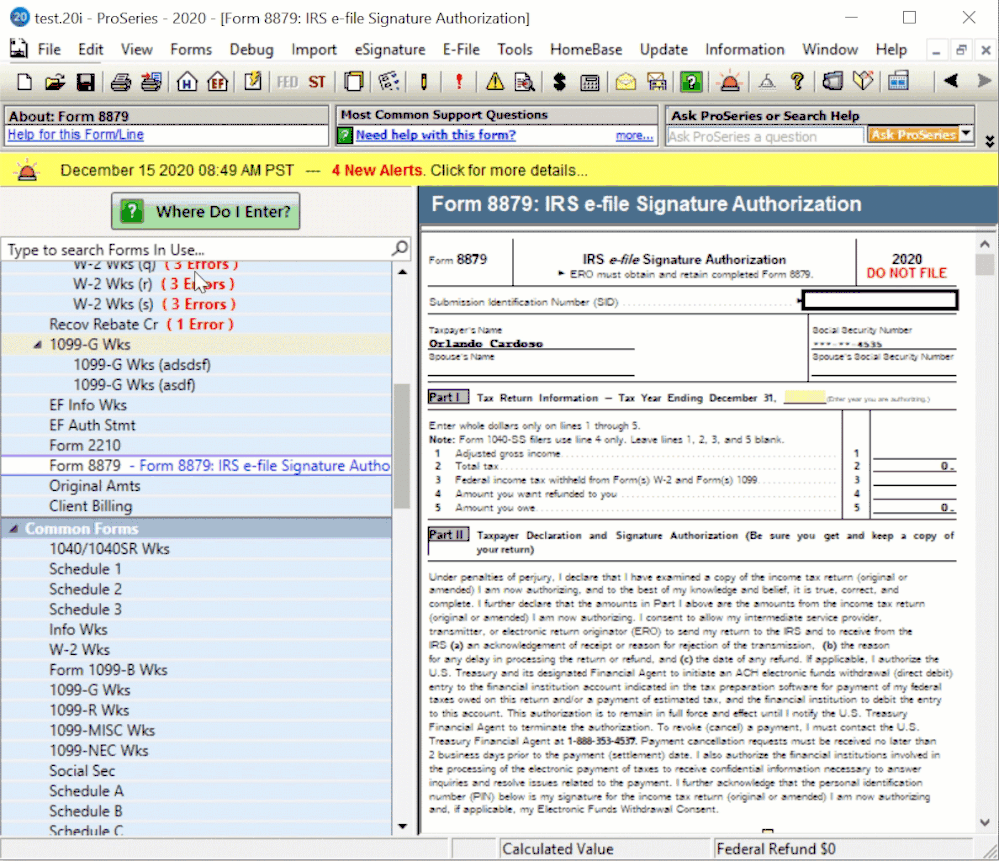999x861 pixels.
Task: Open the E-File menu
Action: click(461, 49)
